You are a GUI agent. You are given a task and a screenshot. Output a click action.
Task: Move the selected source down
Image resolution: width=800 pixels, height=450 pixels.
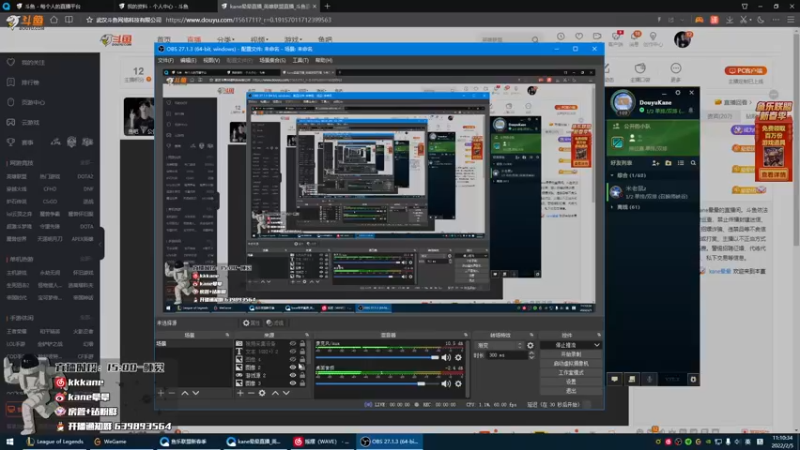click(x=286, y=393)
